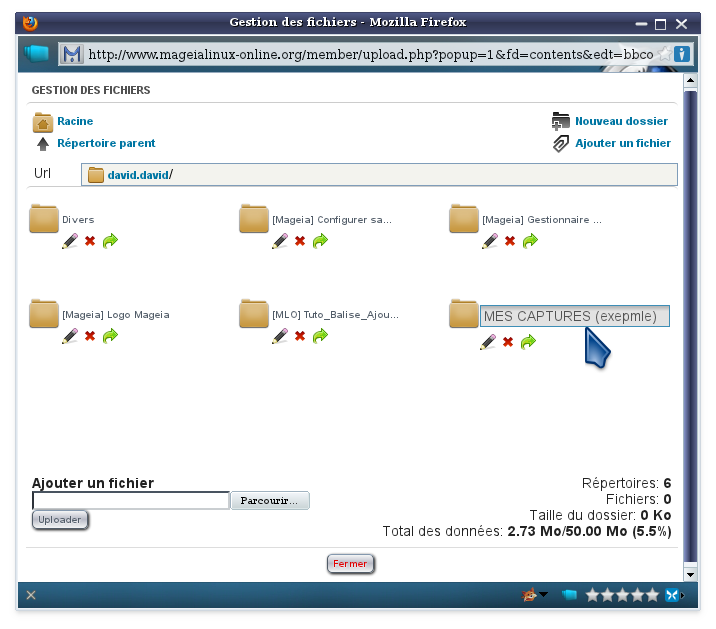The width and height of the screenshot is (716, 629).
Task: Open the [Mageia] Gestionnaire ... folder name
Action: [x=542, y=220]
